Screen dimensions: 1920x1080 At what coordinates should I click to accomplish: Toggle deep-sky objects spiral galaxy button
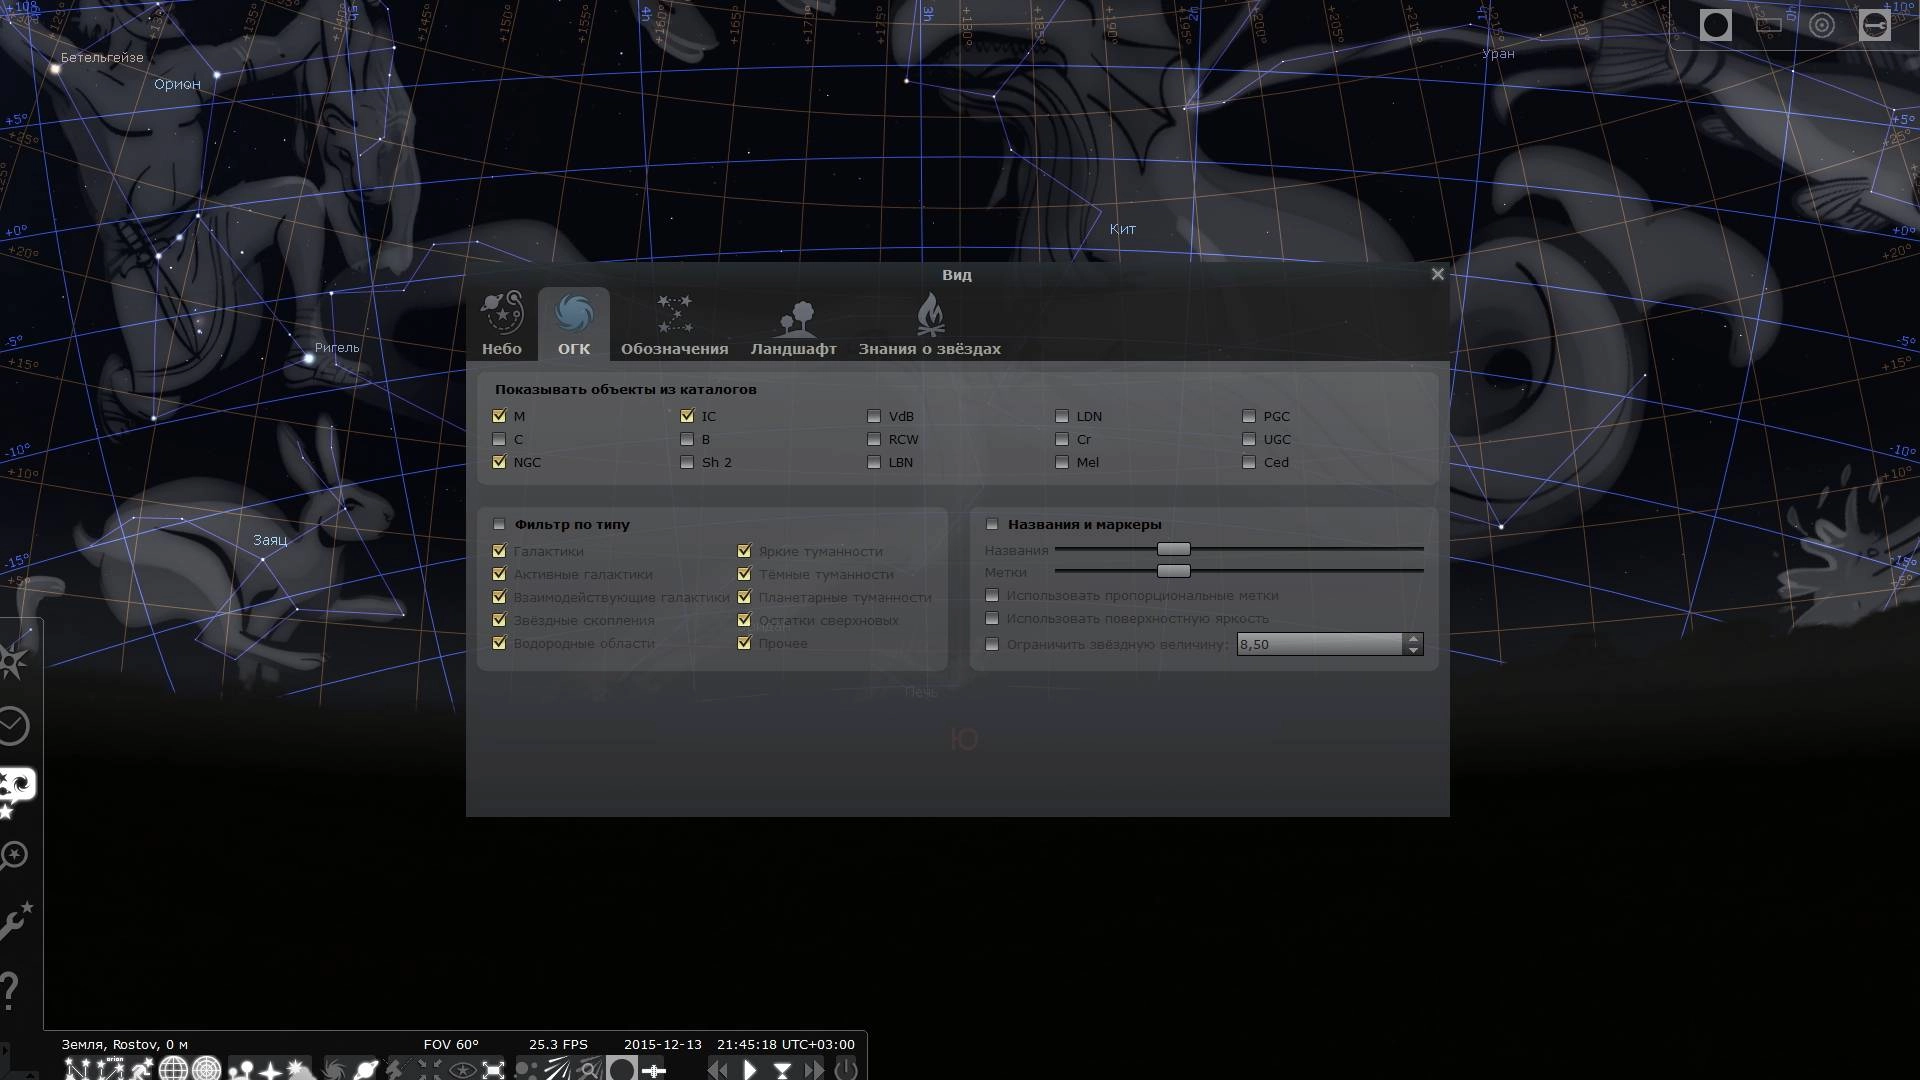pyautogui.click(x=333, y=1068)
